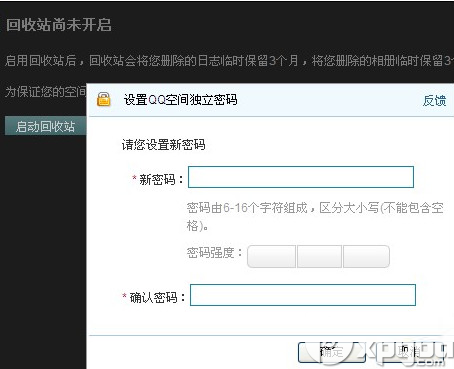
Task: Cancel the dialog with 取消 button
Action: coord(410,352)
